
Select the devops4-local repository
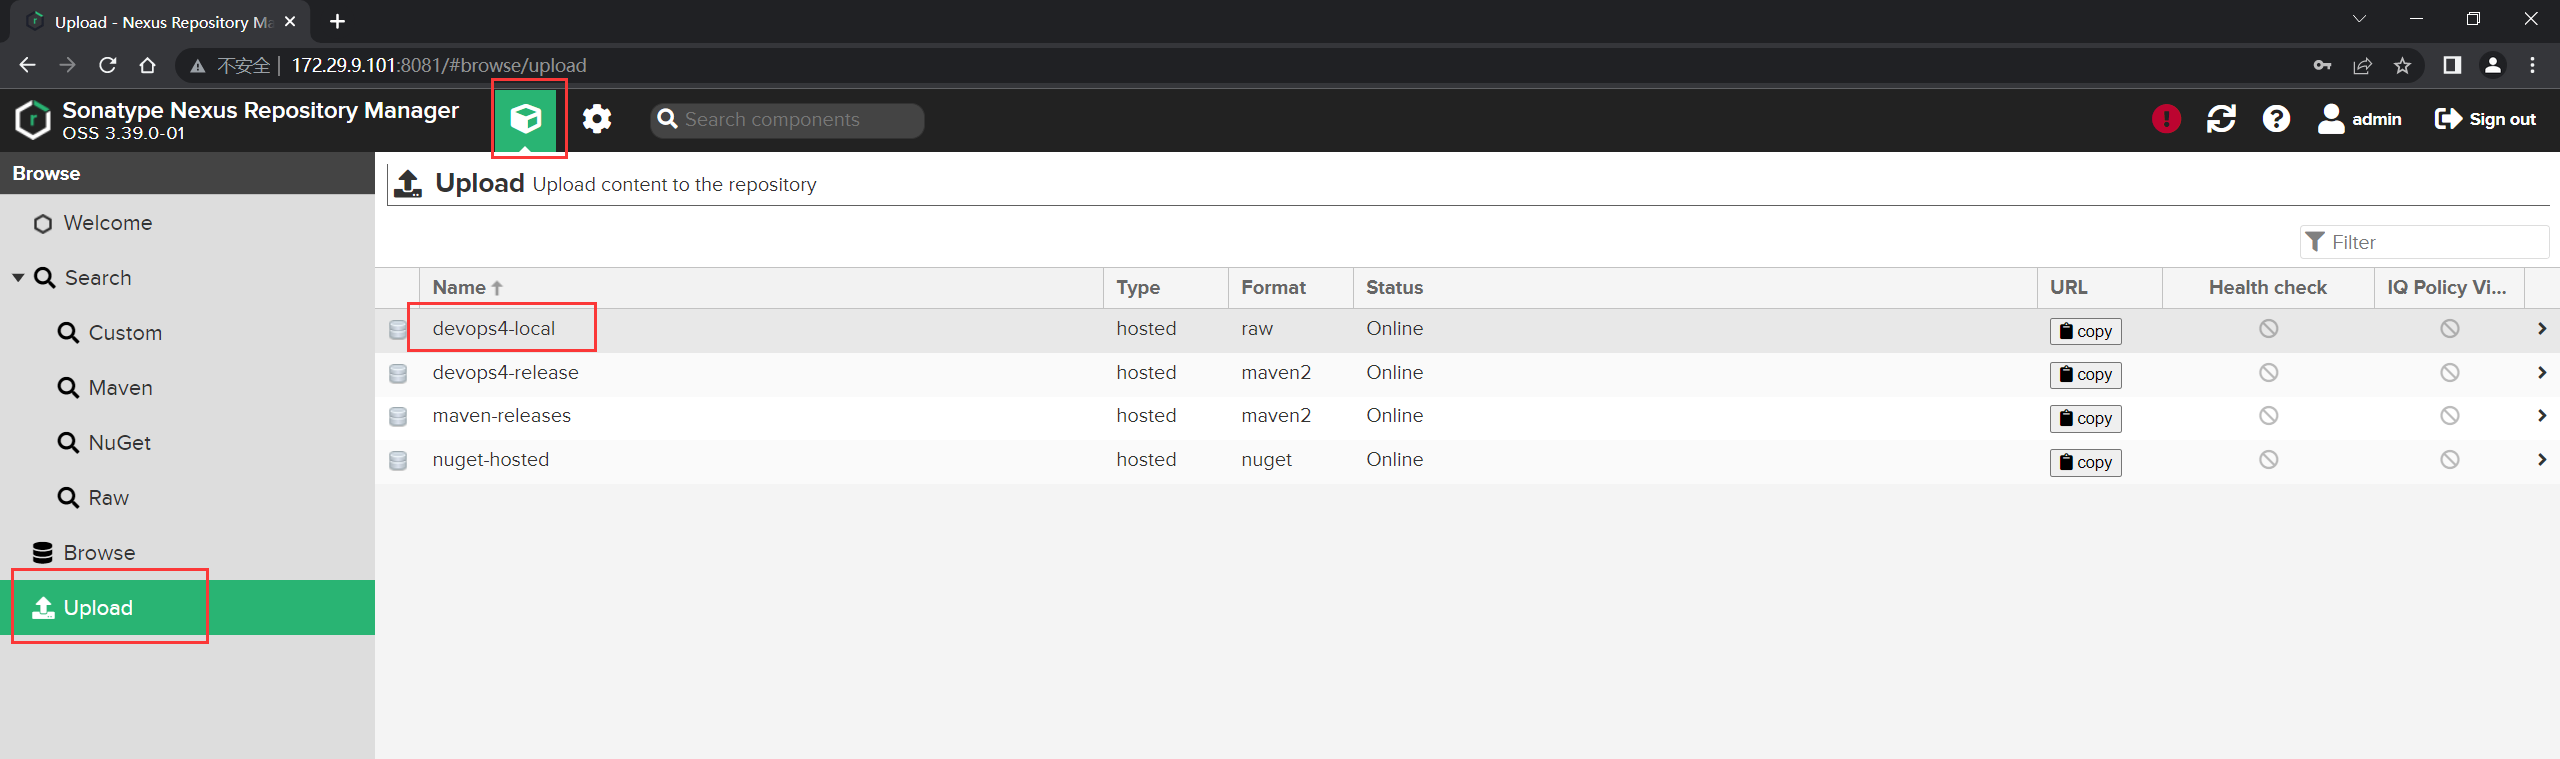pyautogui.click(x=493, y=329)
